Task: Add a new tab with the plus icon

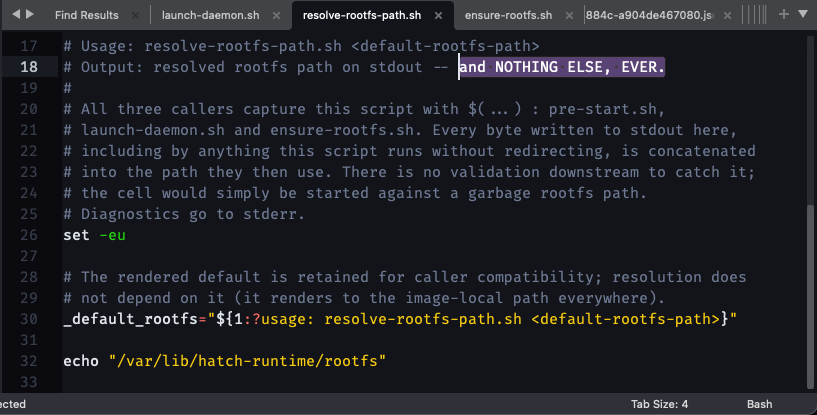Action: click(784, 14)
